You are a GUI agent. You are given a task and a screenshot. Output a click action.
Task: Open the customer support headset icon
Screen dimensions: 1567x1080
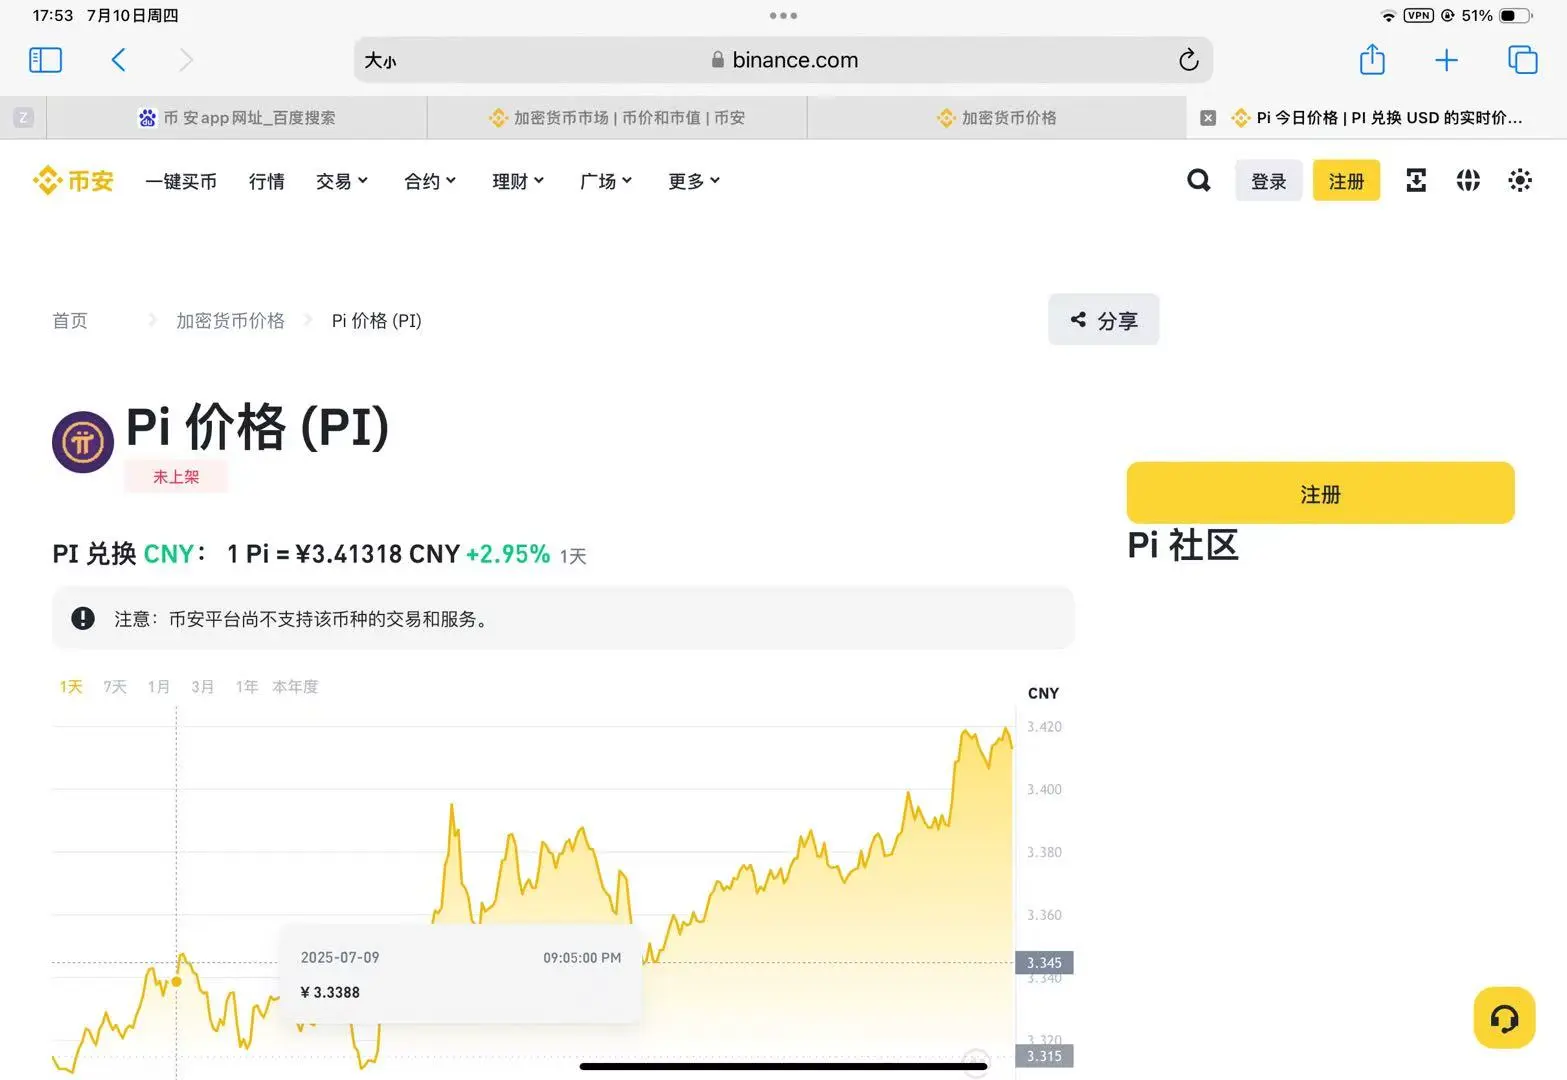(1504, 1018)
